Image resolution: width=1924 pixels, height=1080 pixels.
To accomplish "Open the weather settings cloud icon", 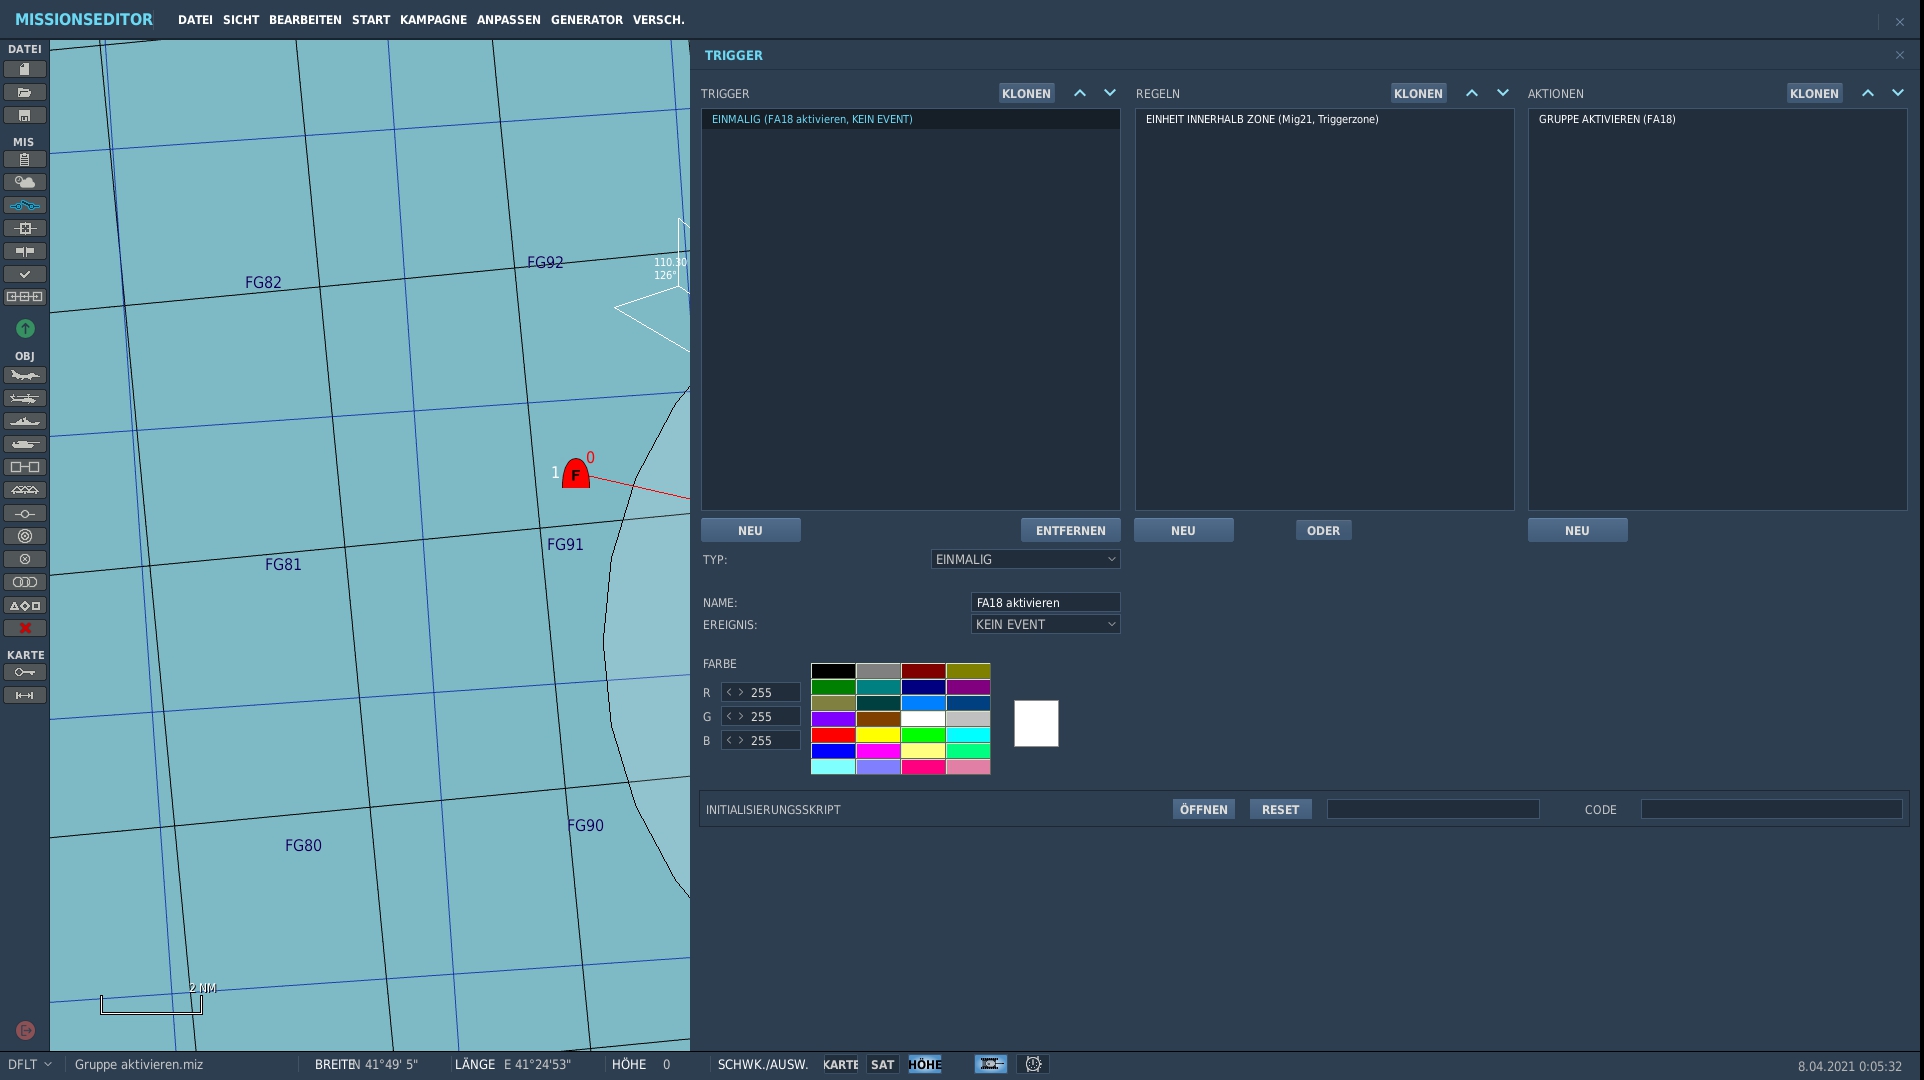I will [x=25, y=182].
